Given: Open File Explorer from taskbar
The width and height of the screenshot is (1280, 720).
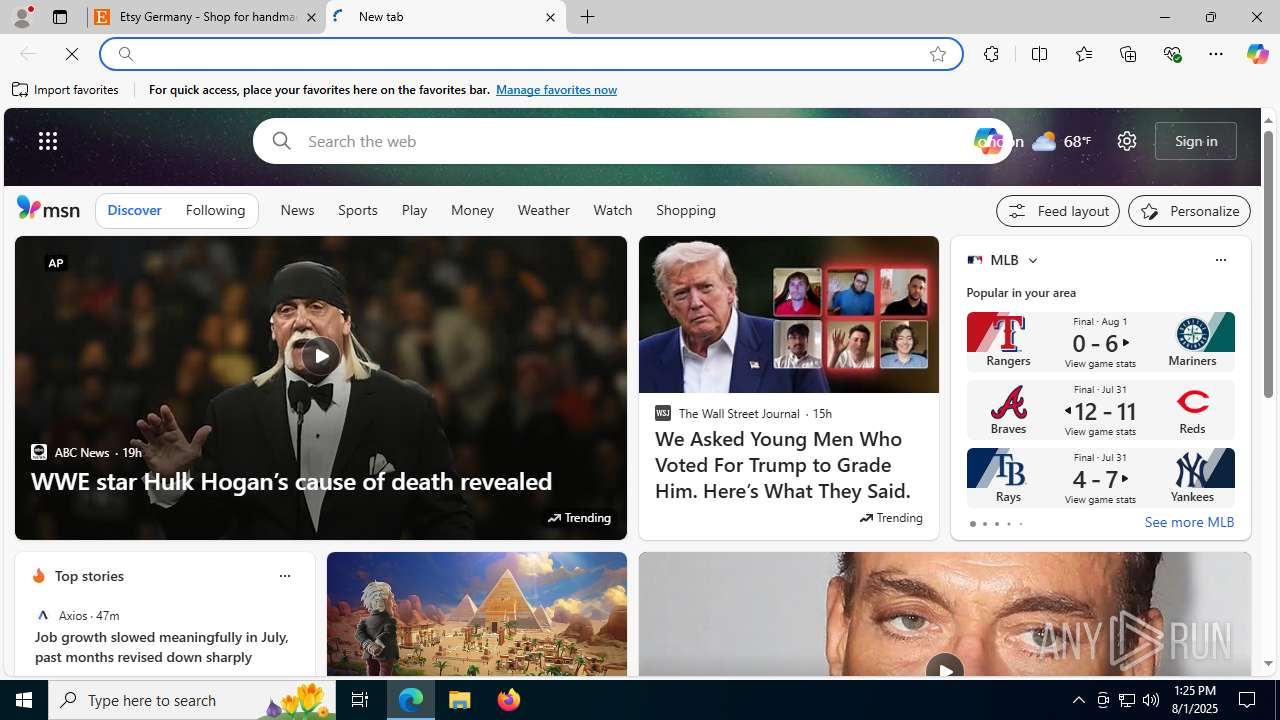Looking at the screenshot, I should 460,700.
